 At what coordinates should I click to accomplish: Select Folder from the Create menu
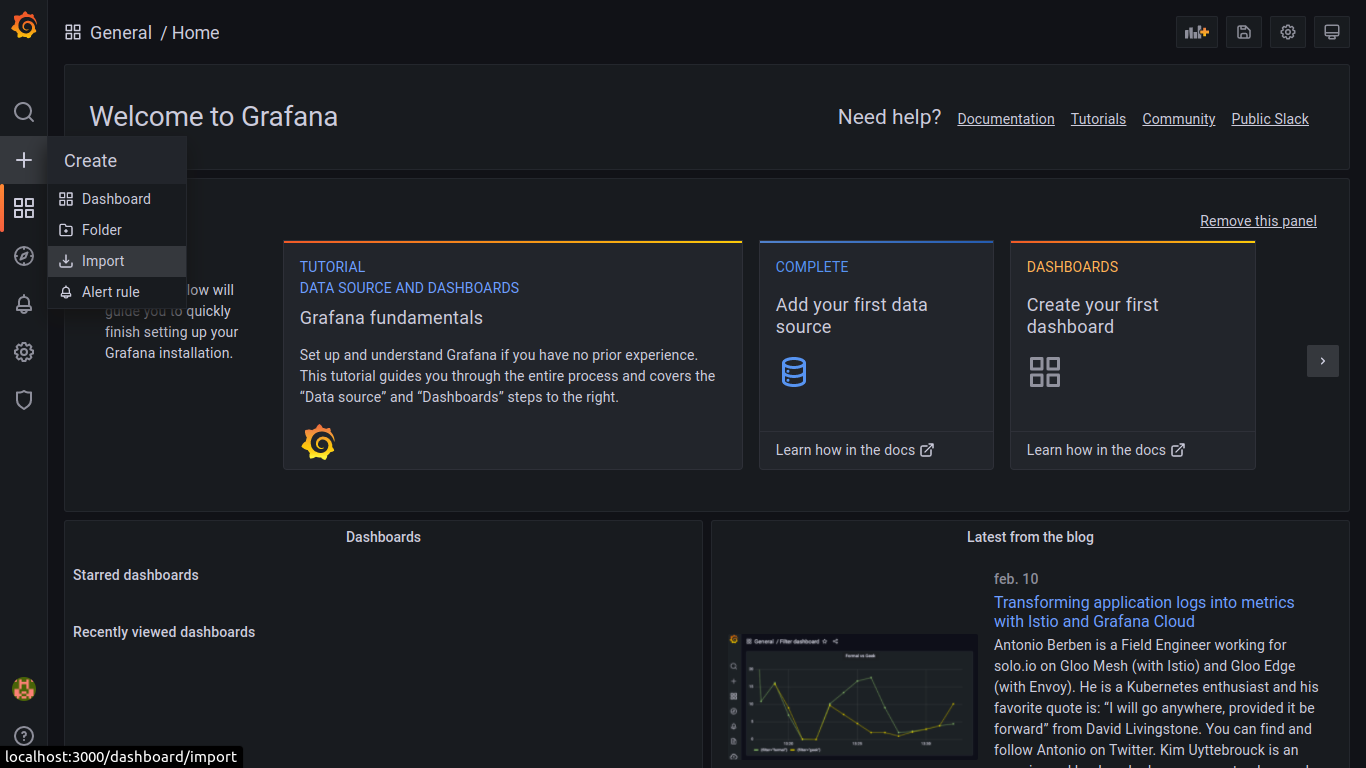point(102,230)
